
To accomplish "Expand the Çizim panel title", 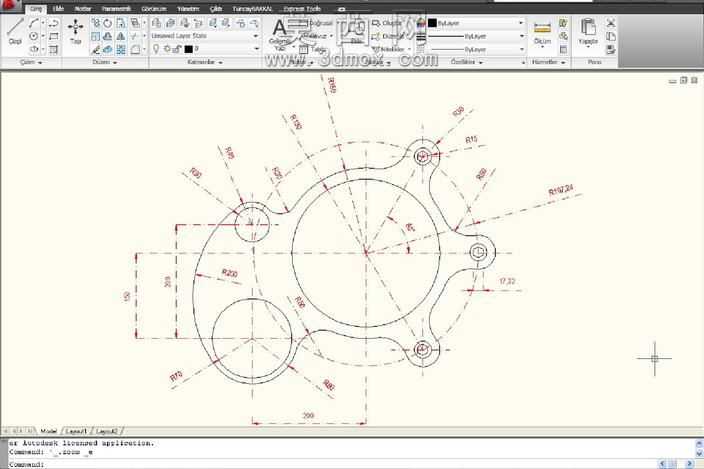I will pos(31,62).
